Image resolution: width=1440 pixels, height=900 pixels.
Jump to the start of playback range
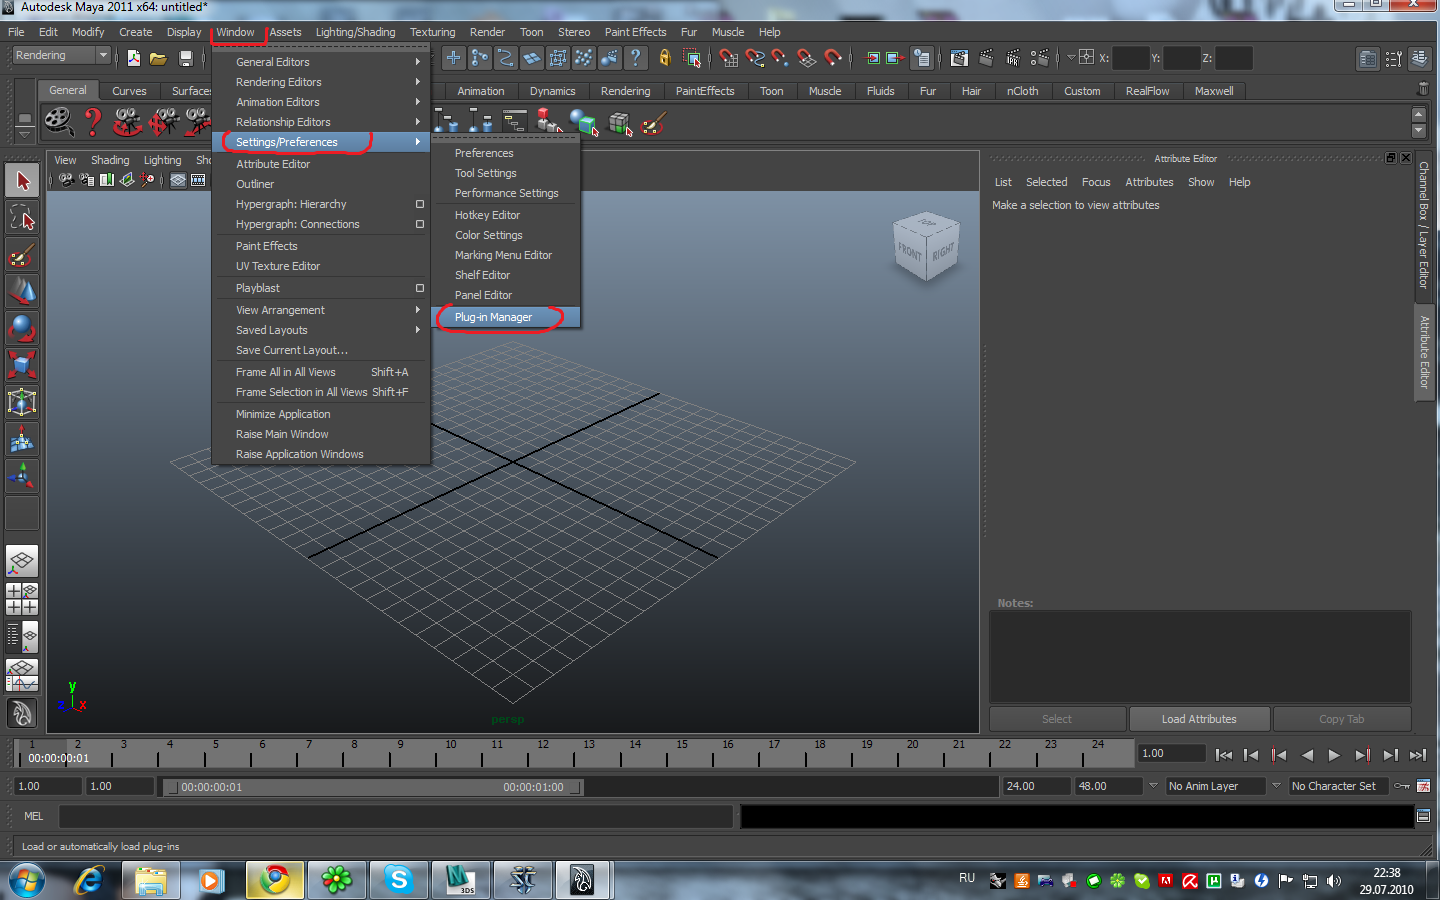pyautogui.click(x=1223, y=755)
